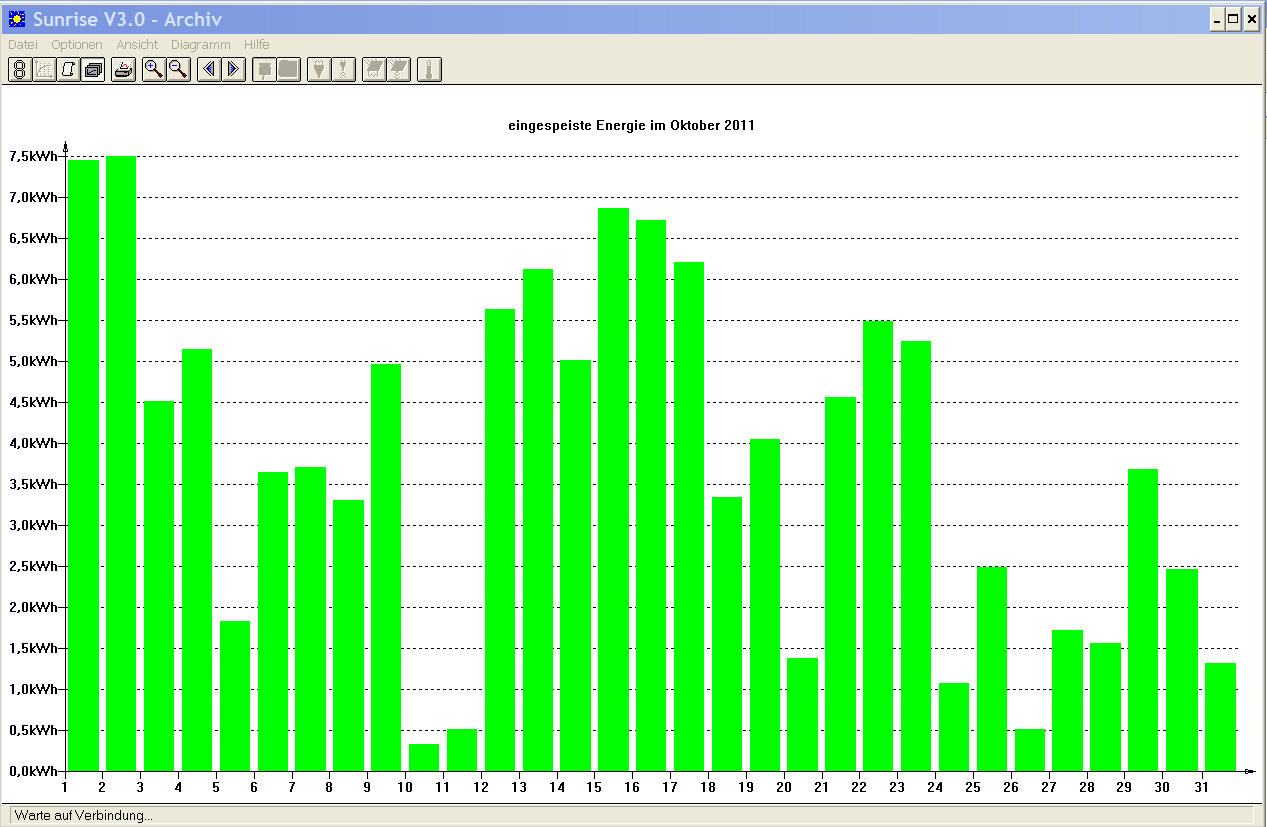The height and width of the screenshot is (827, 1267).
Task: Select the green bar for day 15
Action: pos(613,489)
